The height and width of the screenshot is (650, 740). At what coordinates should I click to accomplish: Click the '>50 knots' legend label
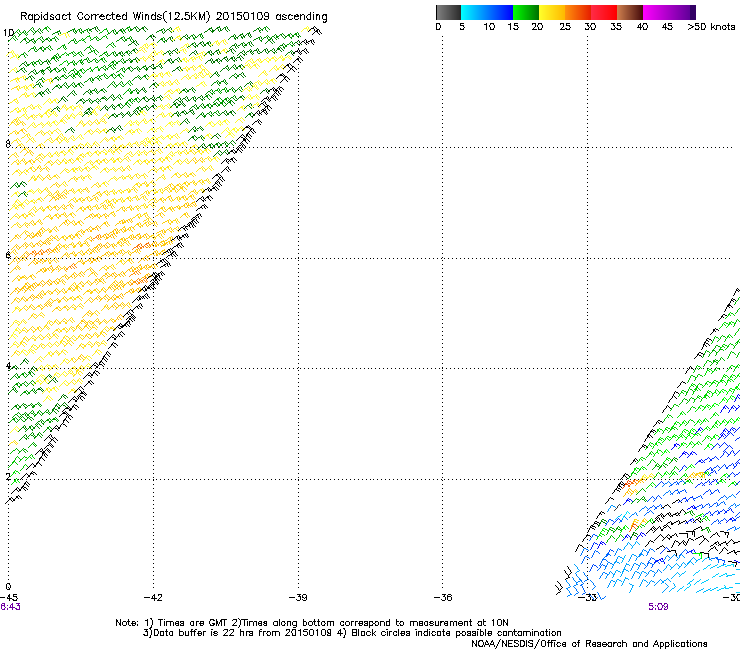[711, 27]
